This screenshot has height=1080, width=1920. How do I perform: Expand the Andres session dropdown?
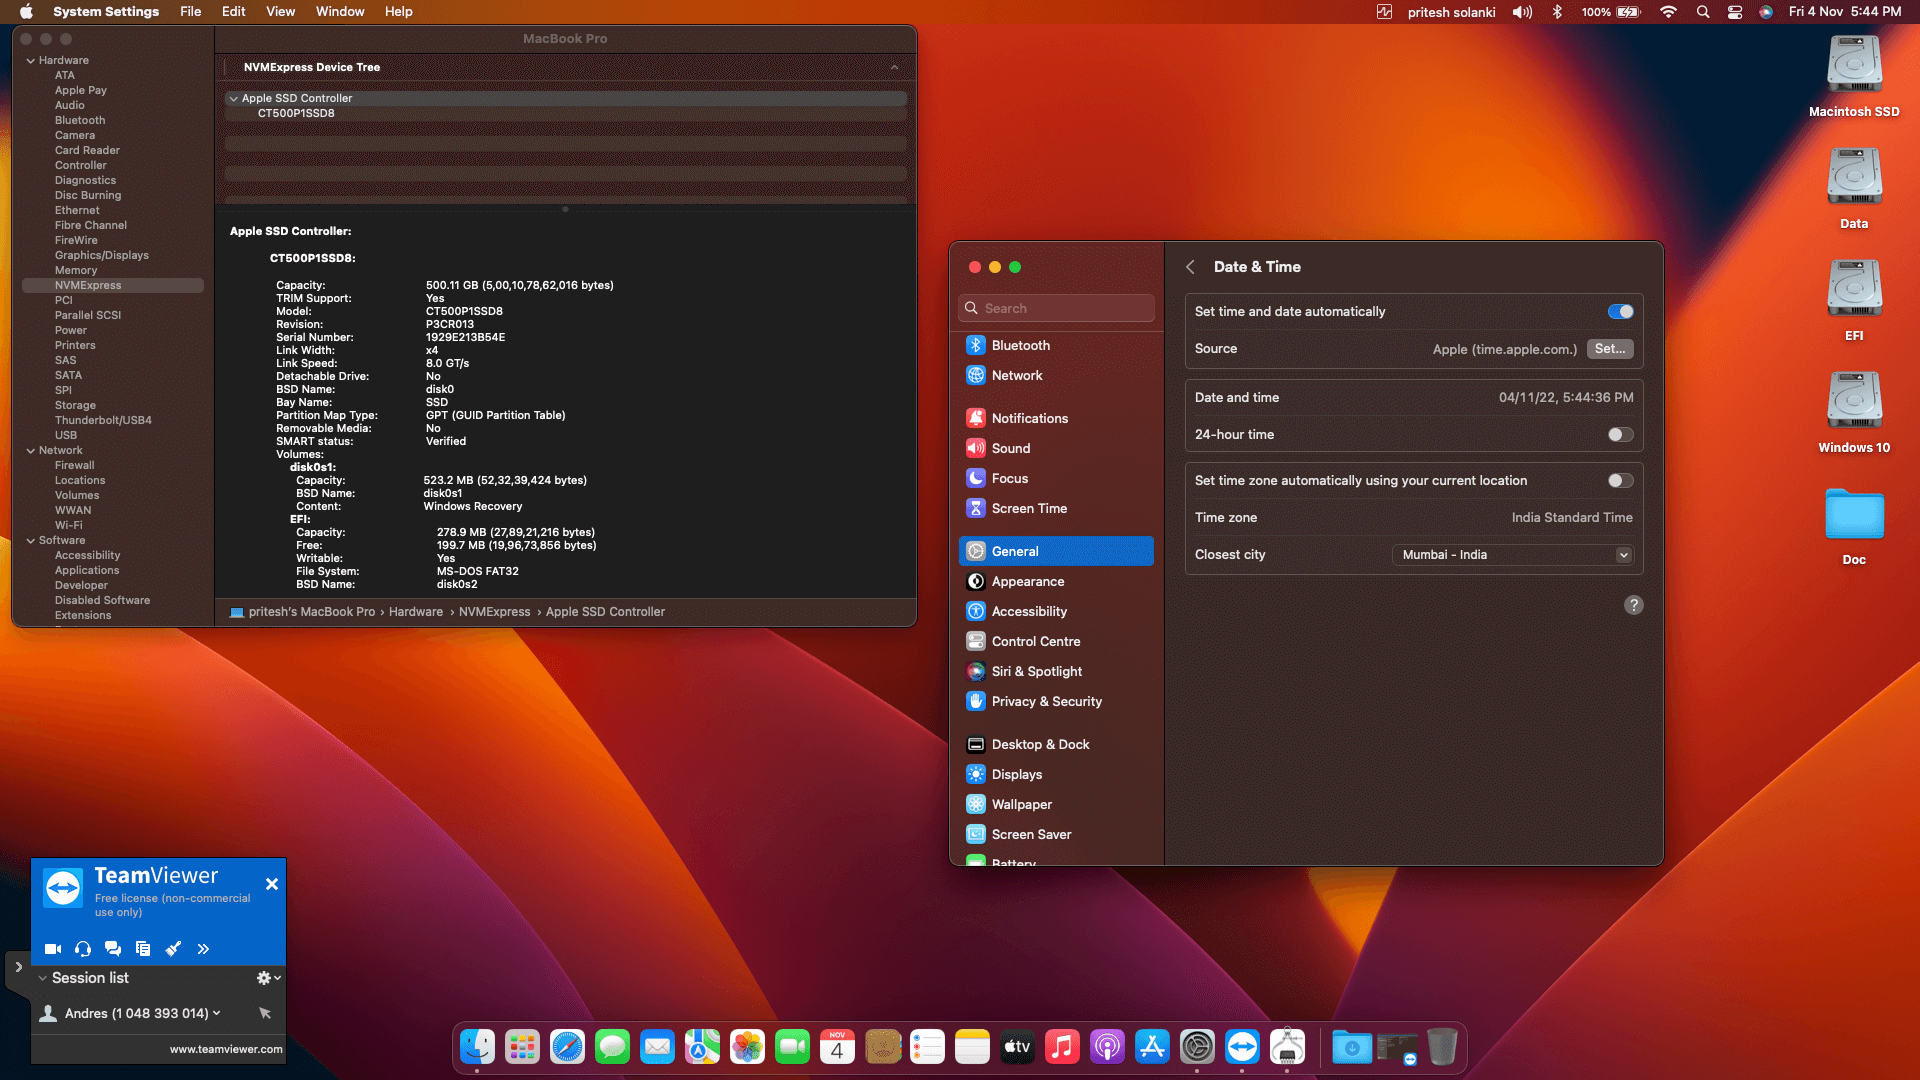coord(216,1013)
